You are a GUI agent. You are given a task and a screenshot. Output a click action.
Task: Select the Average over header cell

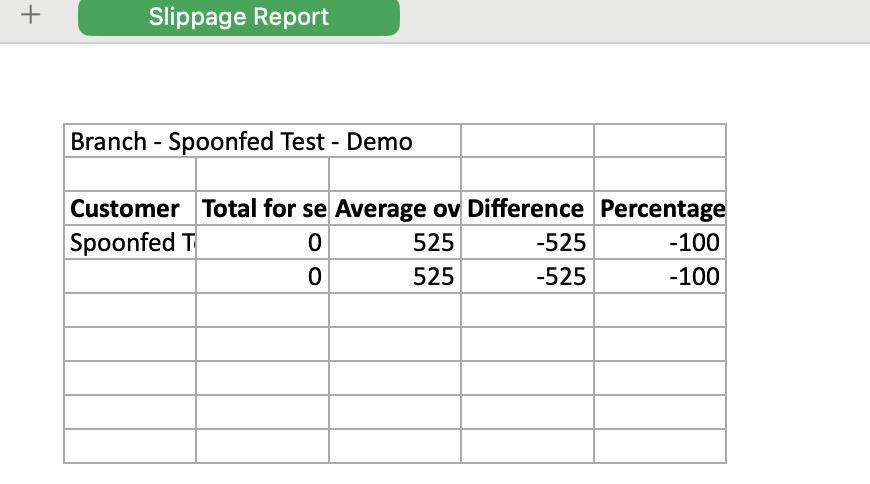pos(395,209)
